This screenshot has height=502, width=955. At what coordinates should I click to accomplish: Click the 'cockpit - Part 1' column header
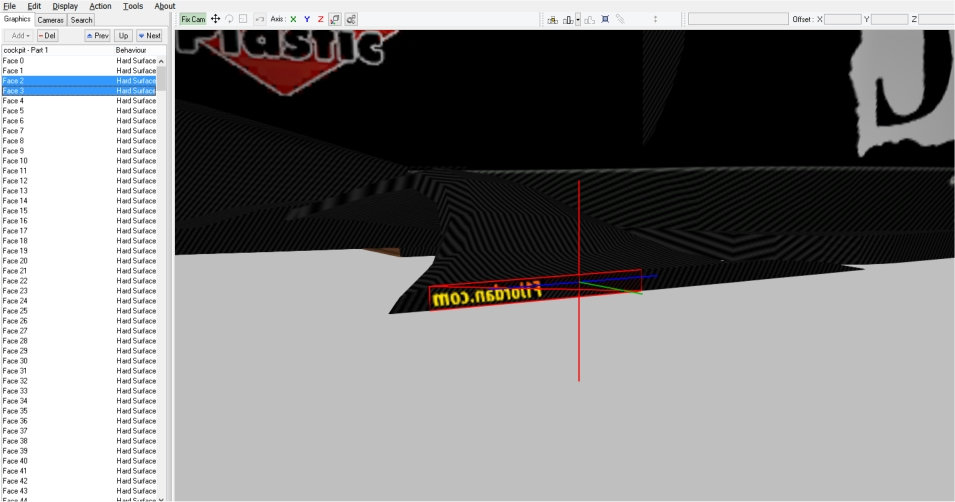57,50
